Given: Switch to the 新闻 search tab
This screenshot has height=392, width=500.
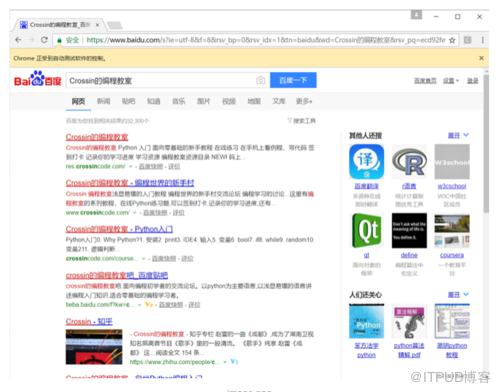Looking at the screenshot, I should coord(103,101).
